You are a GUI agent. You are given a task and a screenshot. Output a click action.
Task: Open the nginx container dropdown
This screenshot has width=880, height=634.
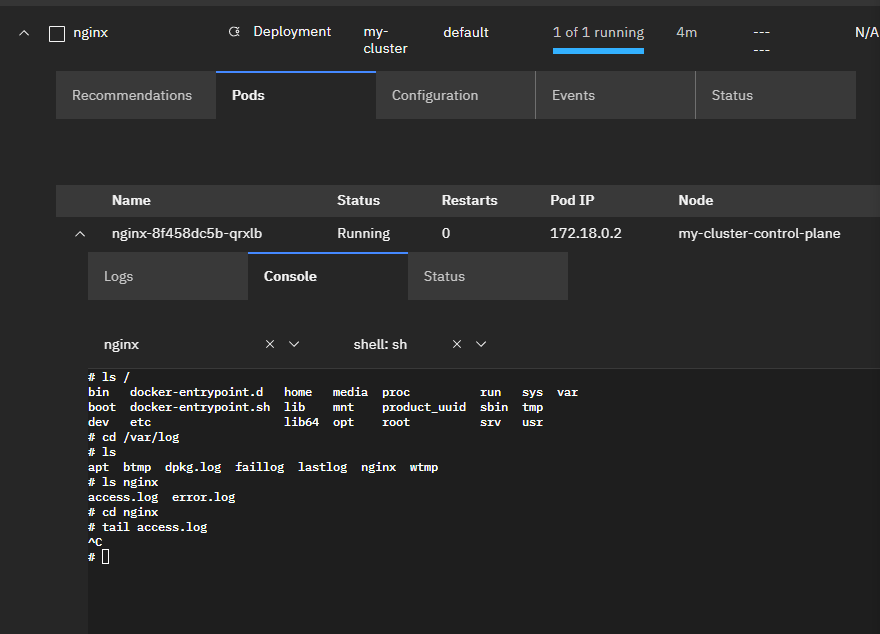click(x=294, y=344)
